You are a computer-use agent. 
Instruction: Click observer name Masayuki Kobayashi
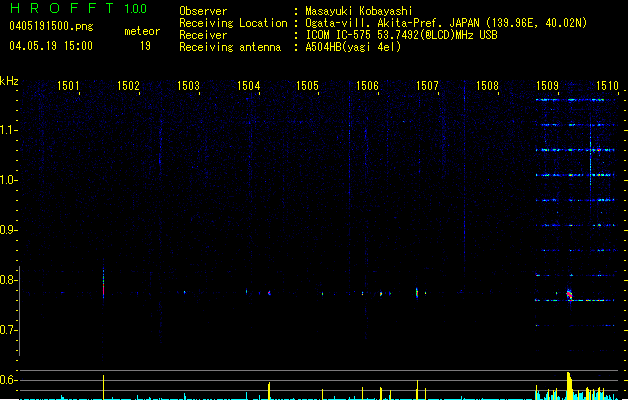(x=359, y=11)
